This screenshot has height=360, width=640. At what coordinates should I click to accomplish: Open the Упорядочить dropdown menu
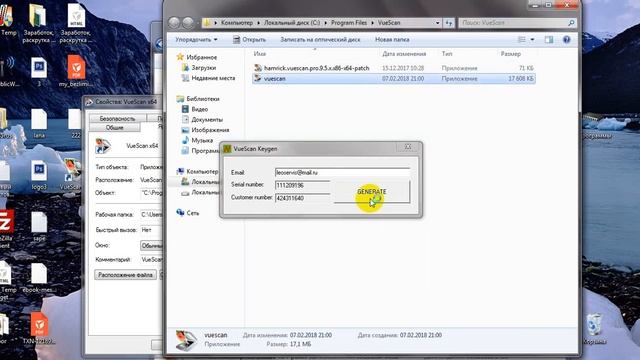pos(196,40)
